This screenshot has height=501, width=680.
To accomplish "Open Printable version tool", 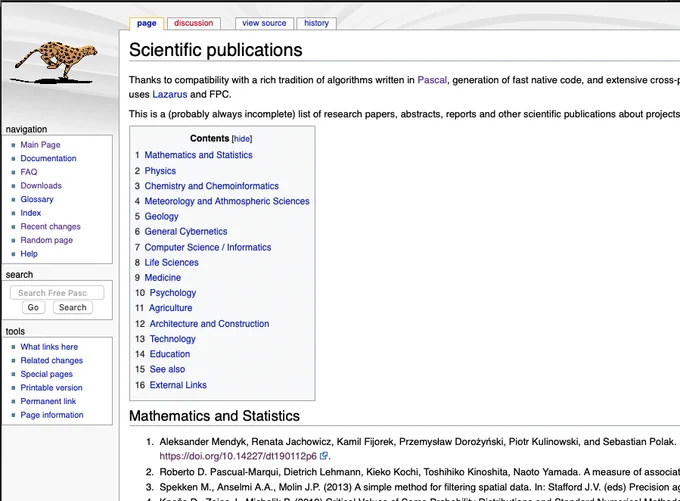I will 51,388.
